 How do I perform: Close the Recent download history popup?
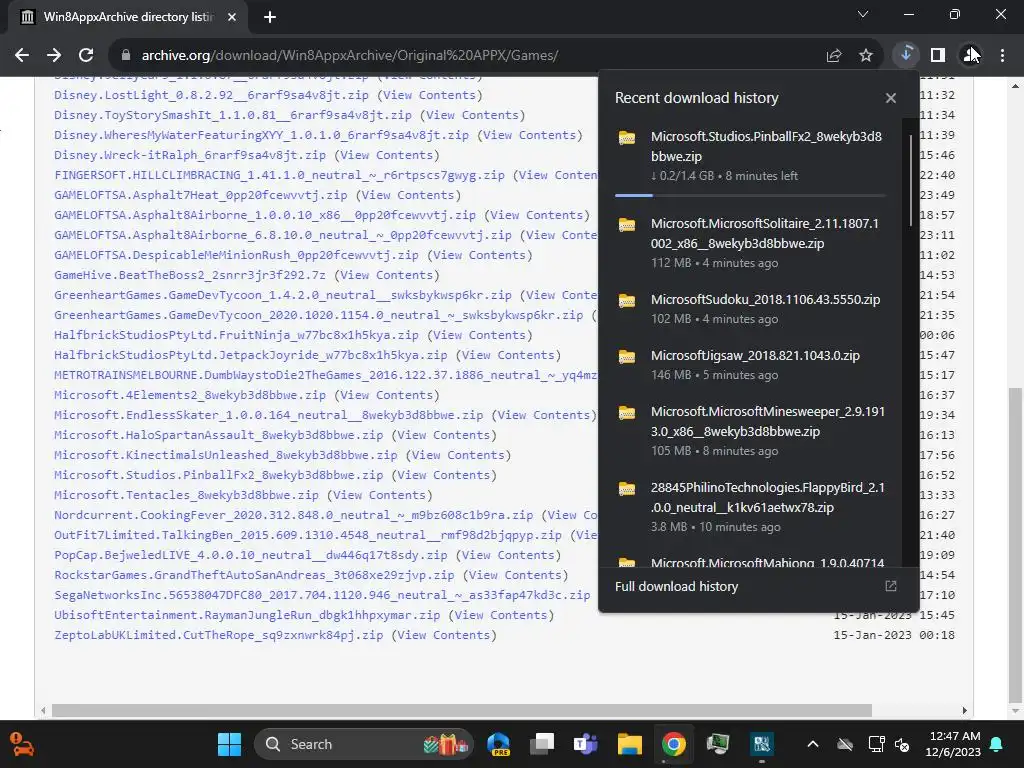click(x=890, y=98)
